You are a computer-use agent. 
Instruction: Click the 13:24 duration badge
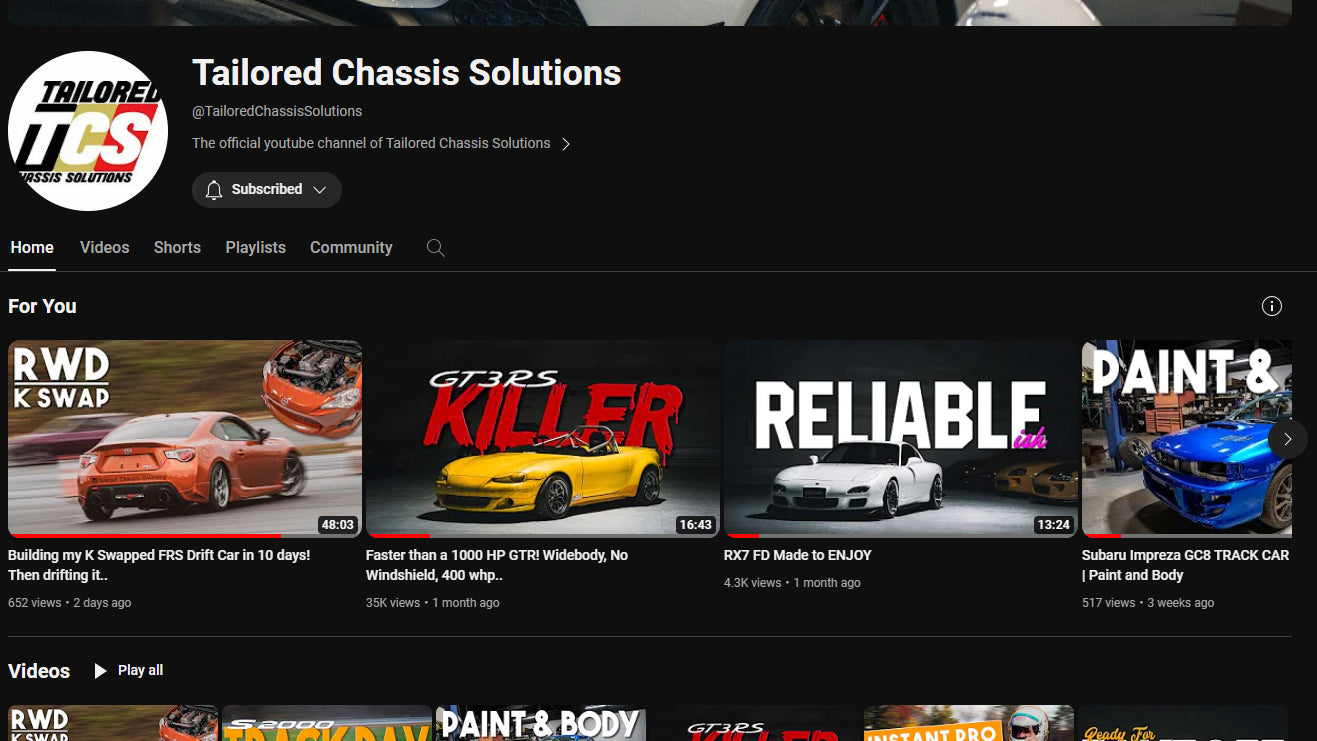point(1053,524)
